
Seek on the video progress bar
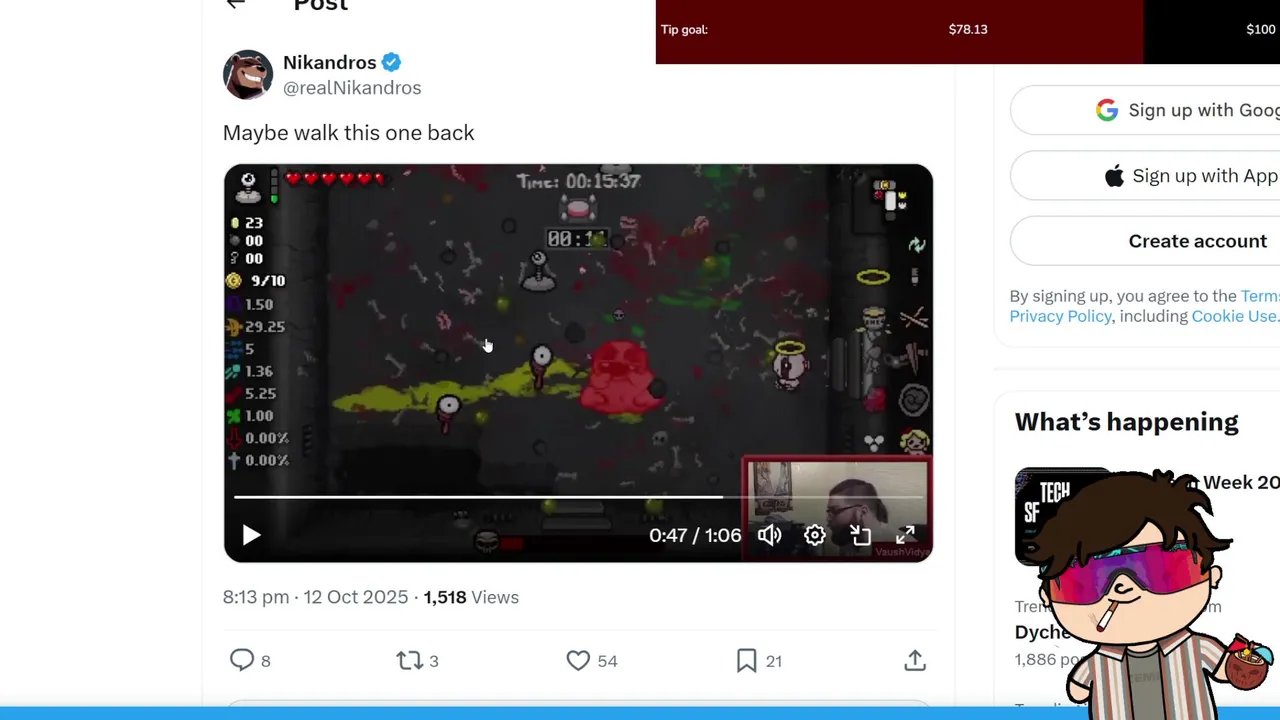coord(578,496)
